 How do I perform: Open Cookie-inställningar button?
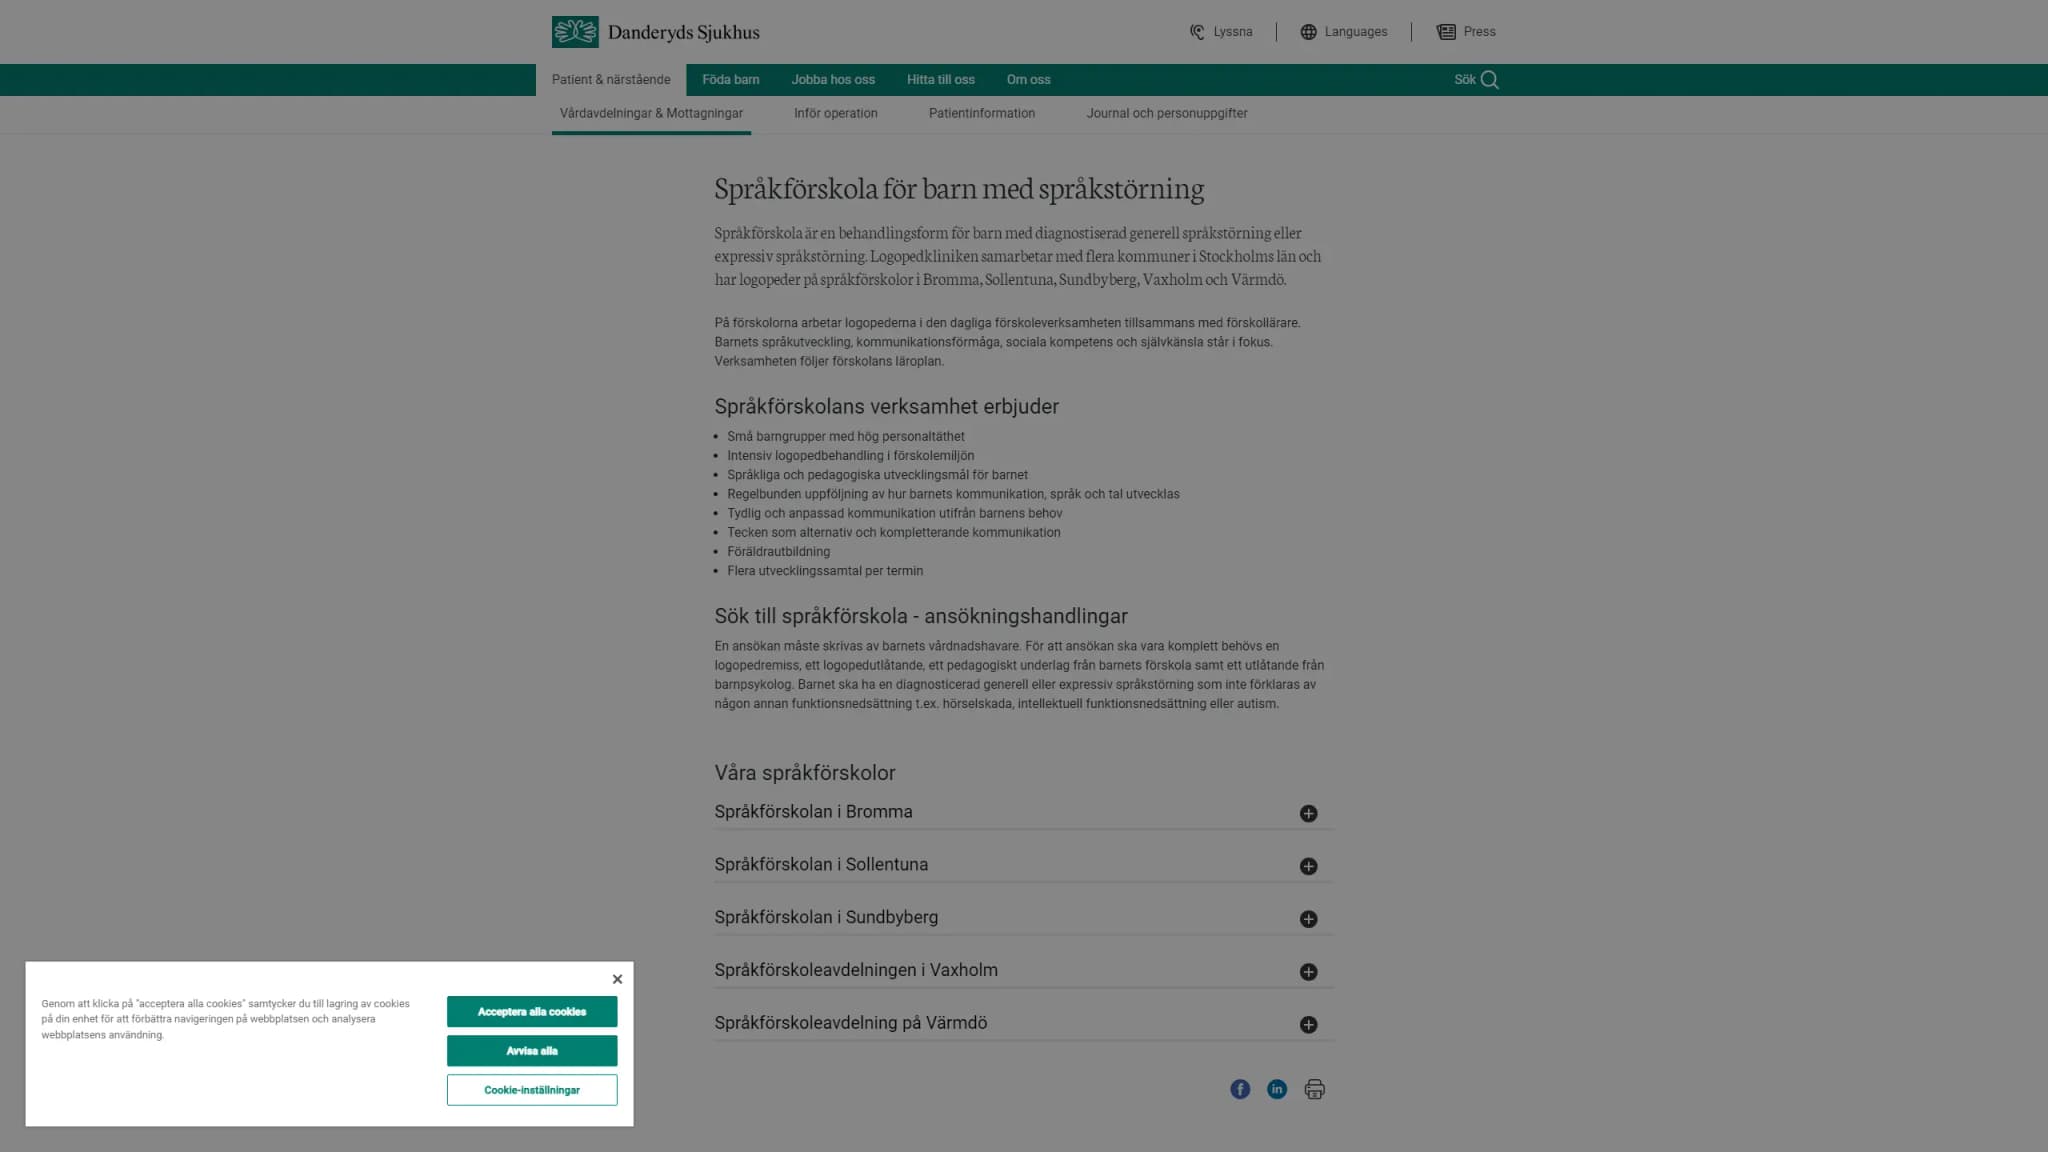point(532,1090)
